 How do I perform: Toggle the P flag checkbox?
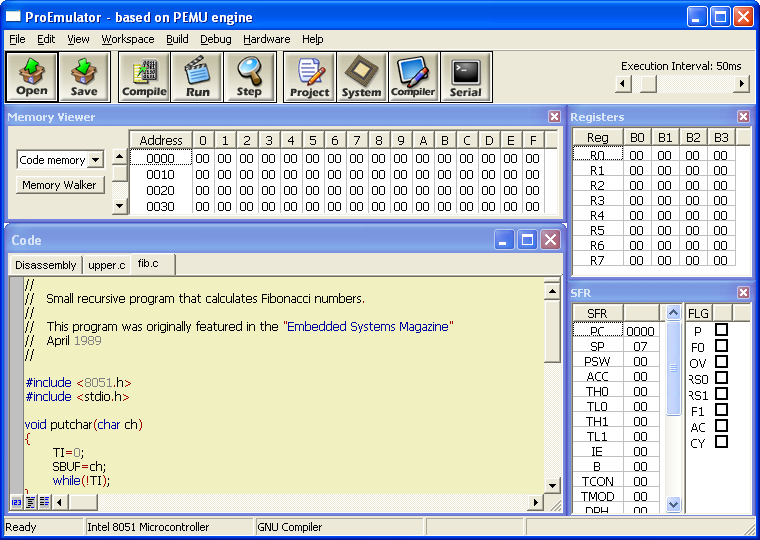click(x=721, y=330)
